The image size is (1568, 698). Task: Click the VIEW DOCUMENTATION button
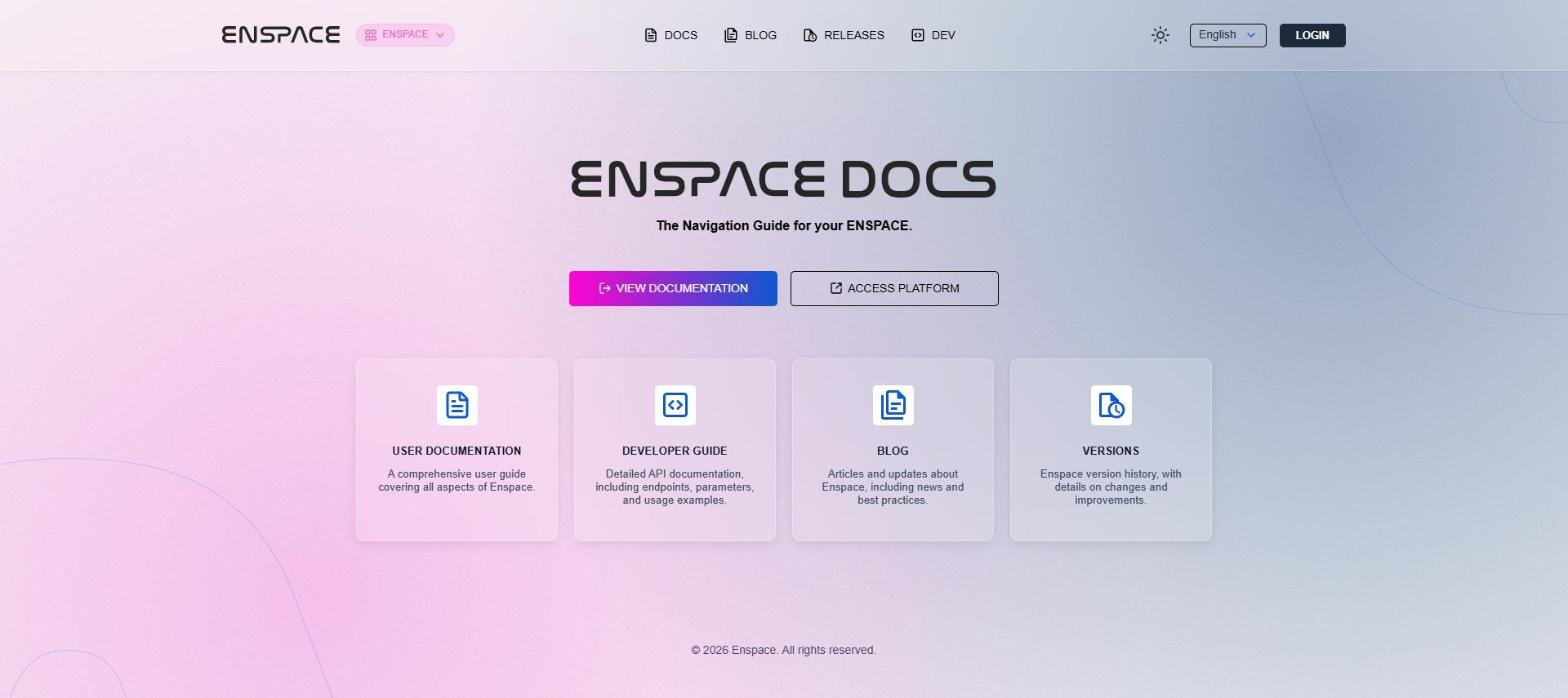673,288
